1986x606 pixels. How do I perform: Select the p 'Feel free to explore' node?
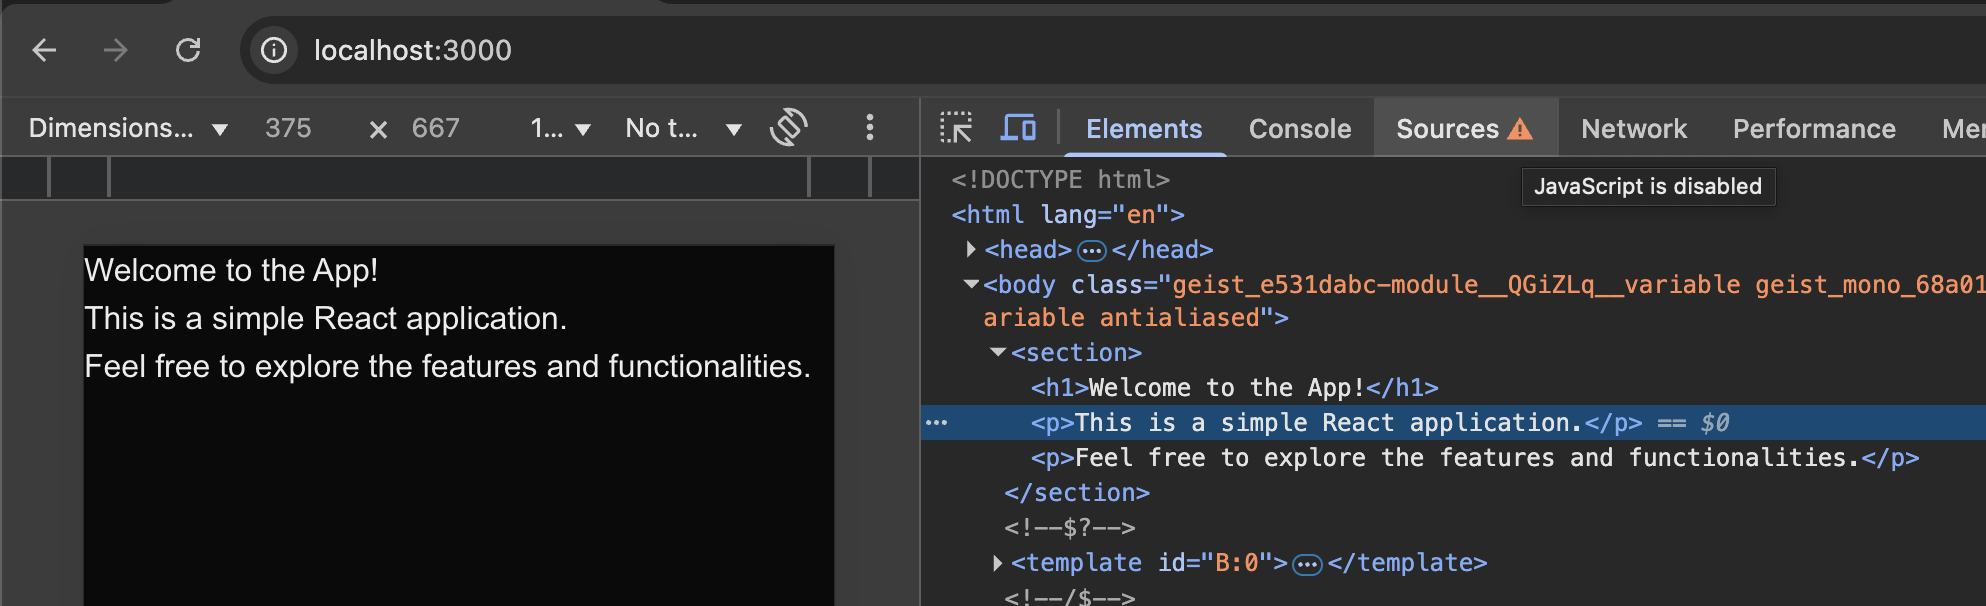point(1475,457)
